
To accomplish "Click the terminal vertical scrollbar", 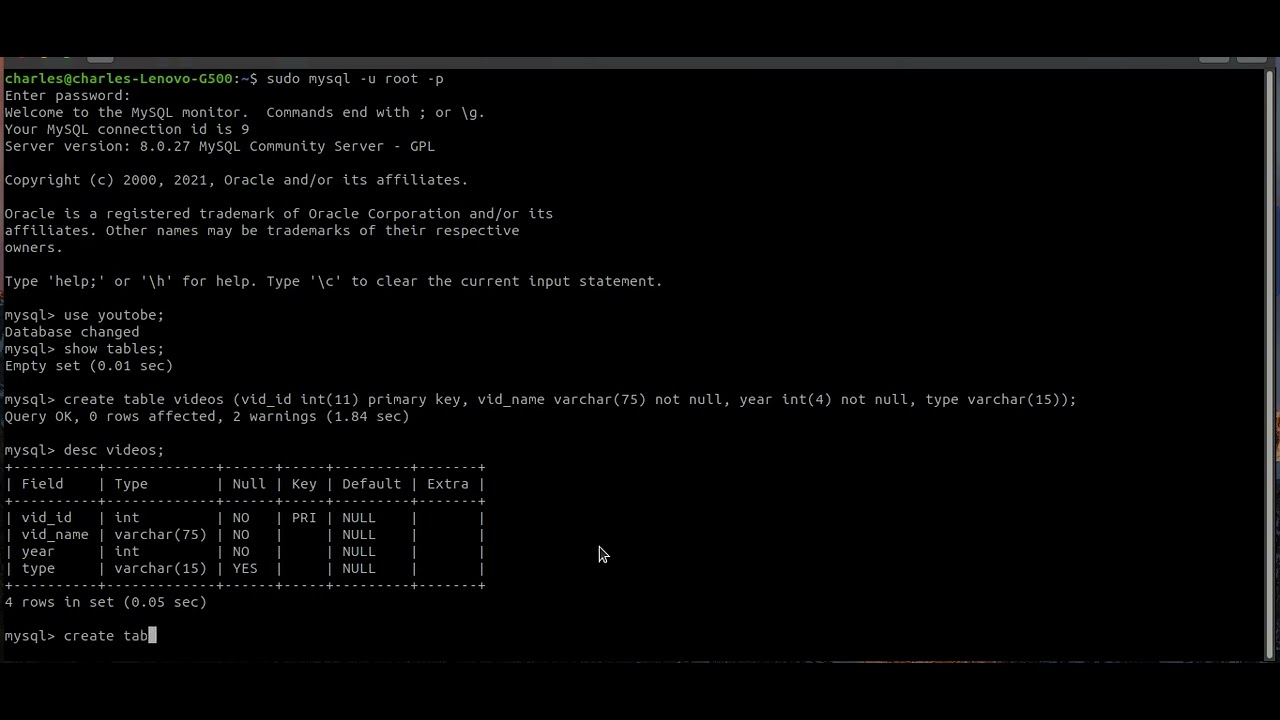I will 1270,365.
